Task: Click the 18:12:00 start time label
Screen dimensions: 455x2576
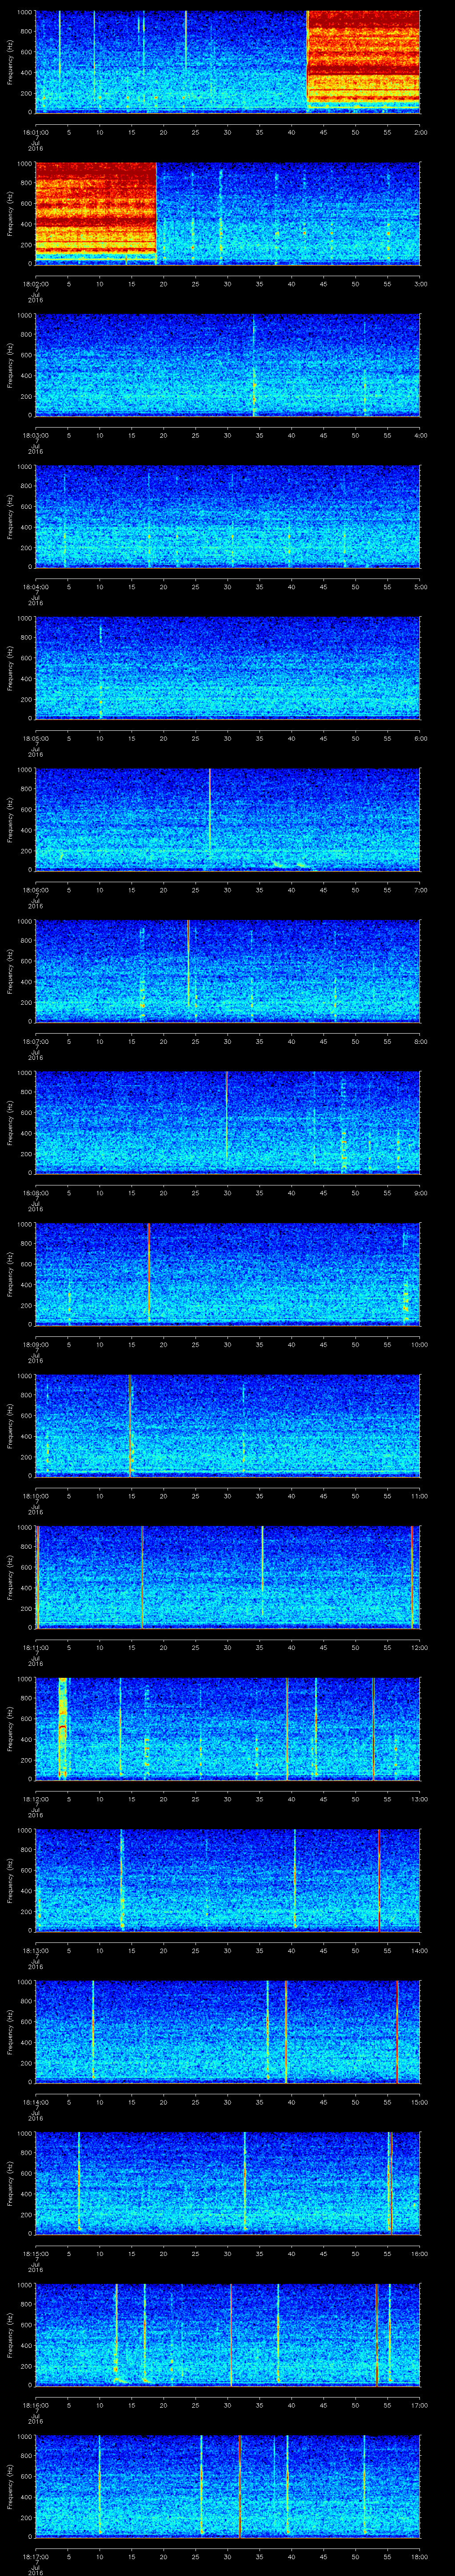Action: pyautogui.click(x=35, y=1799)
